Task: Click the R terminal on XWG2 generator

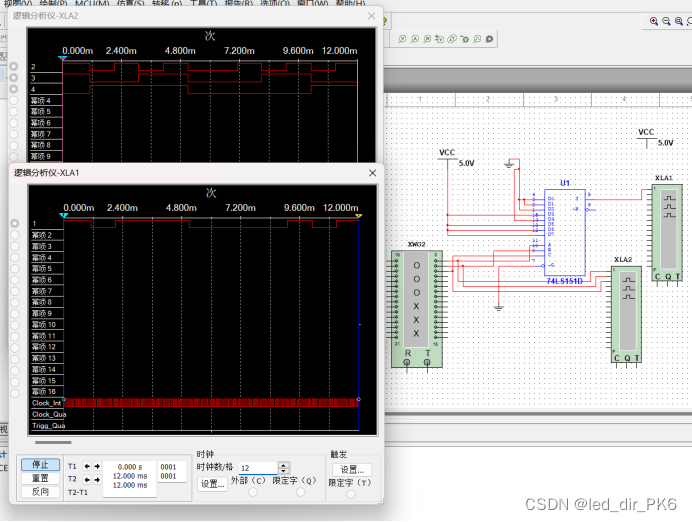Action: 407,362
